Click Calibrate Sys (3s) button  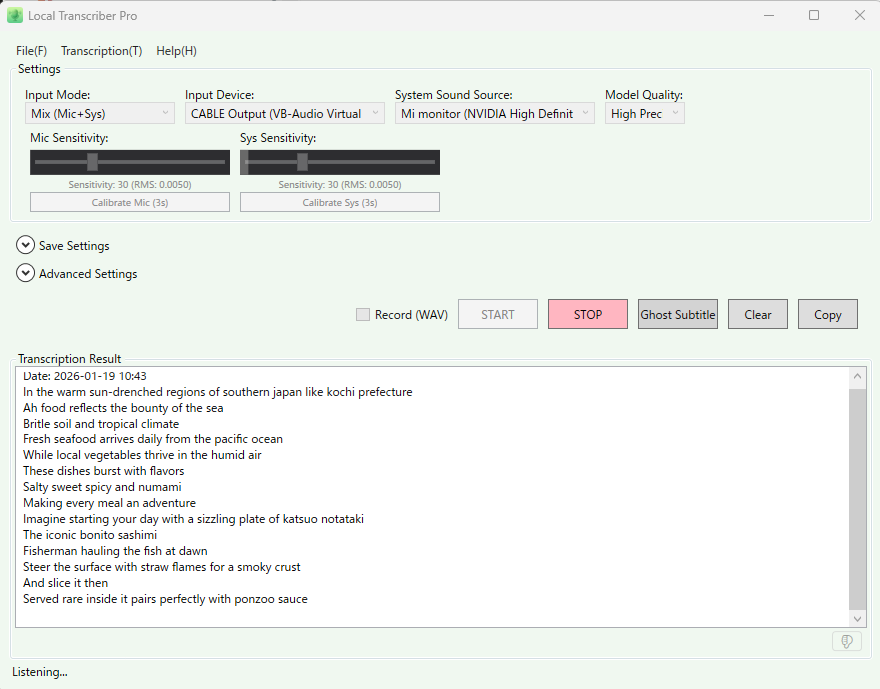click(340, 203)
